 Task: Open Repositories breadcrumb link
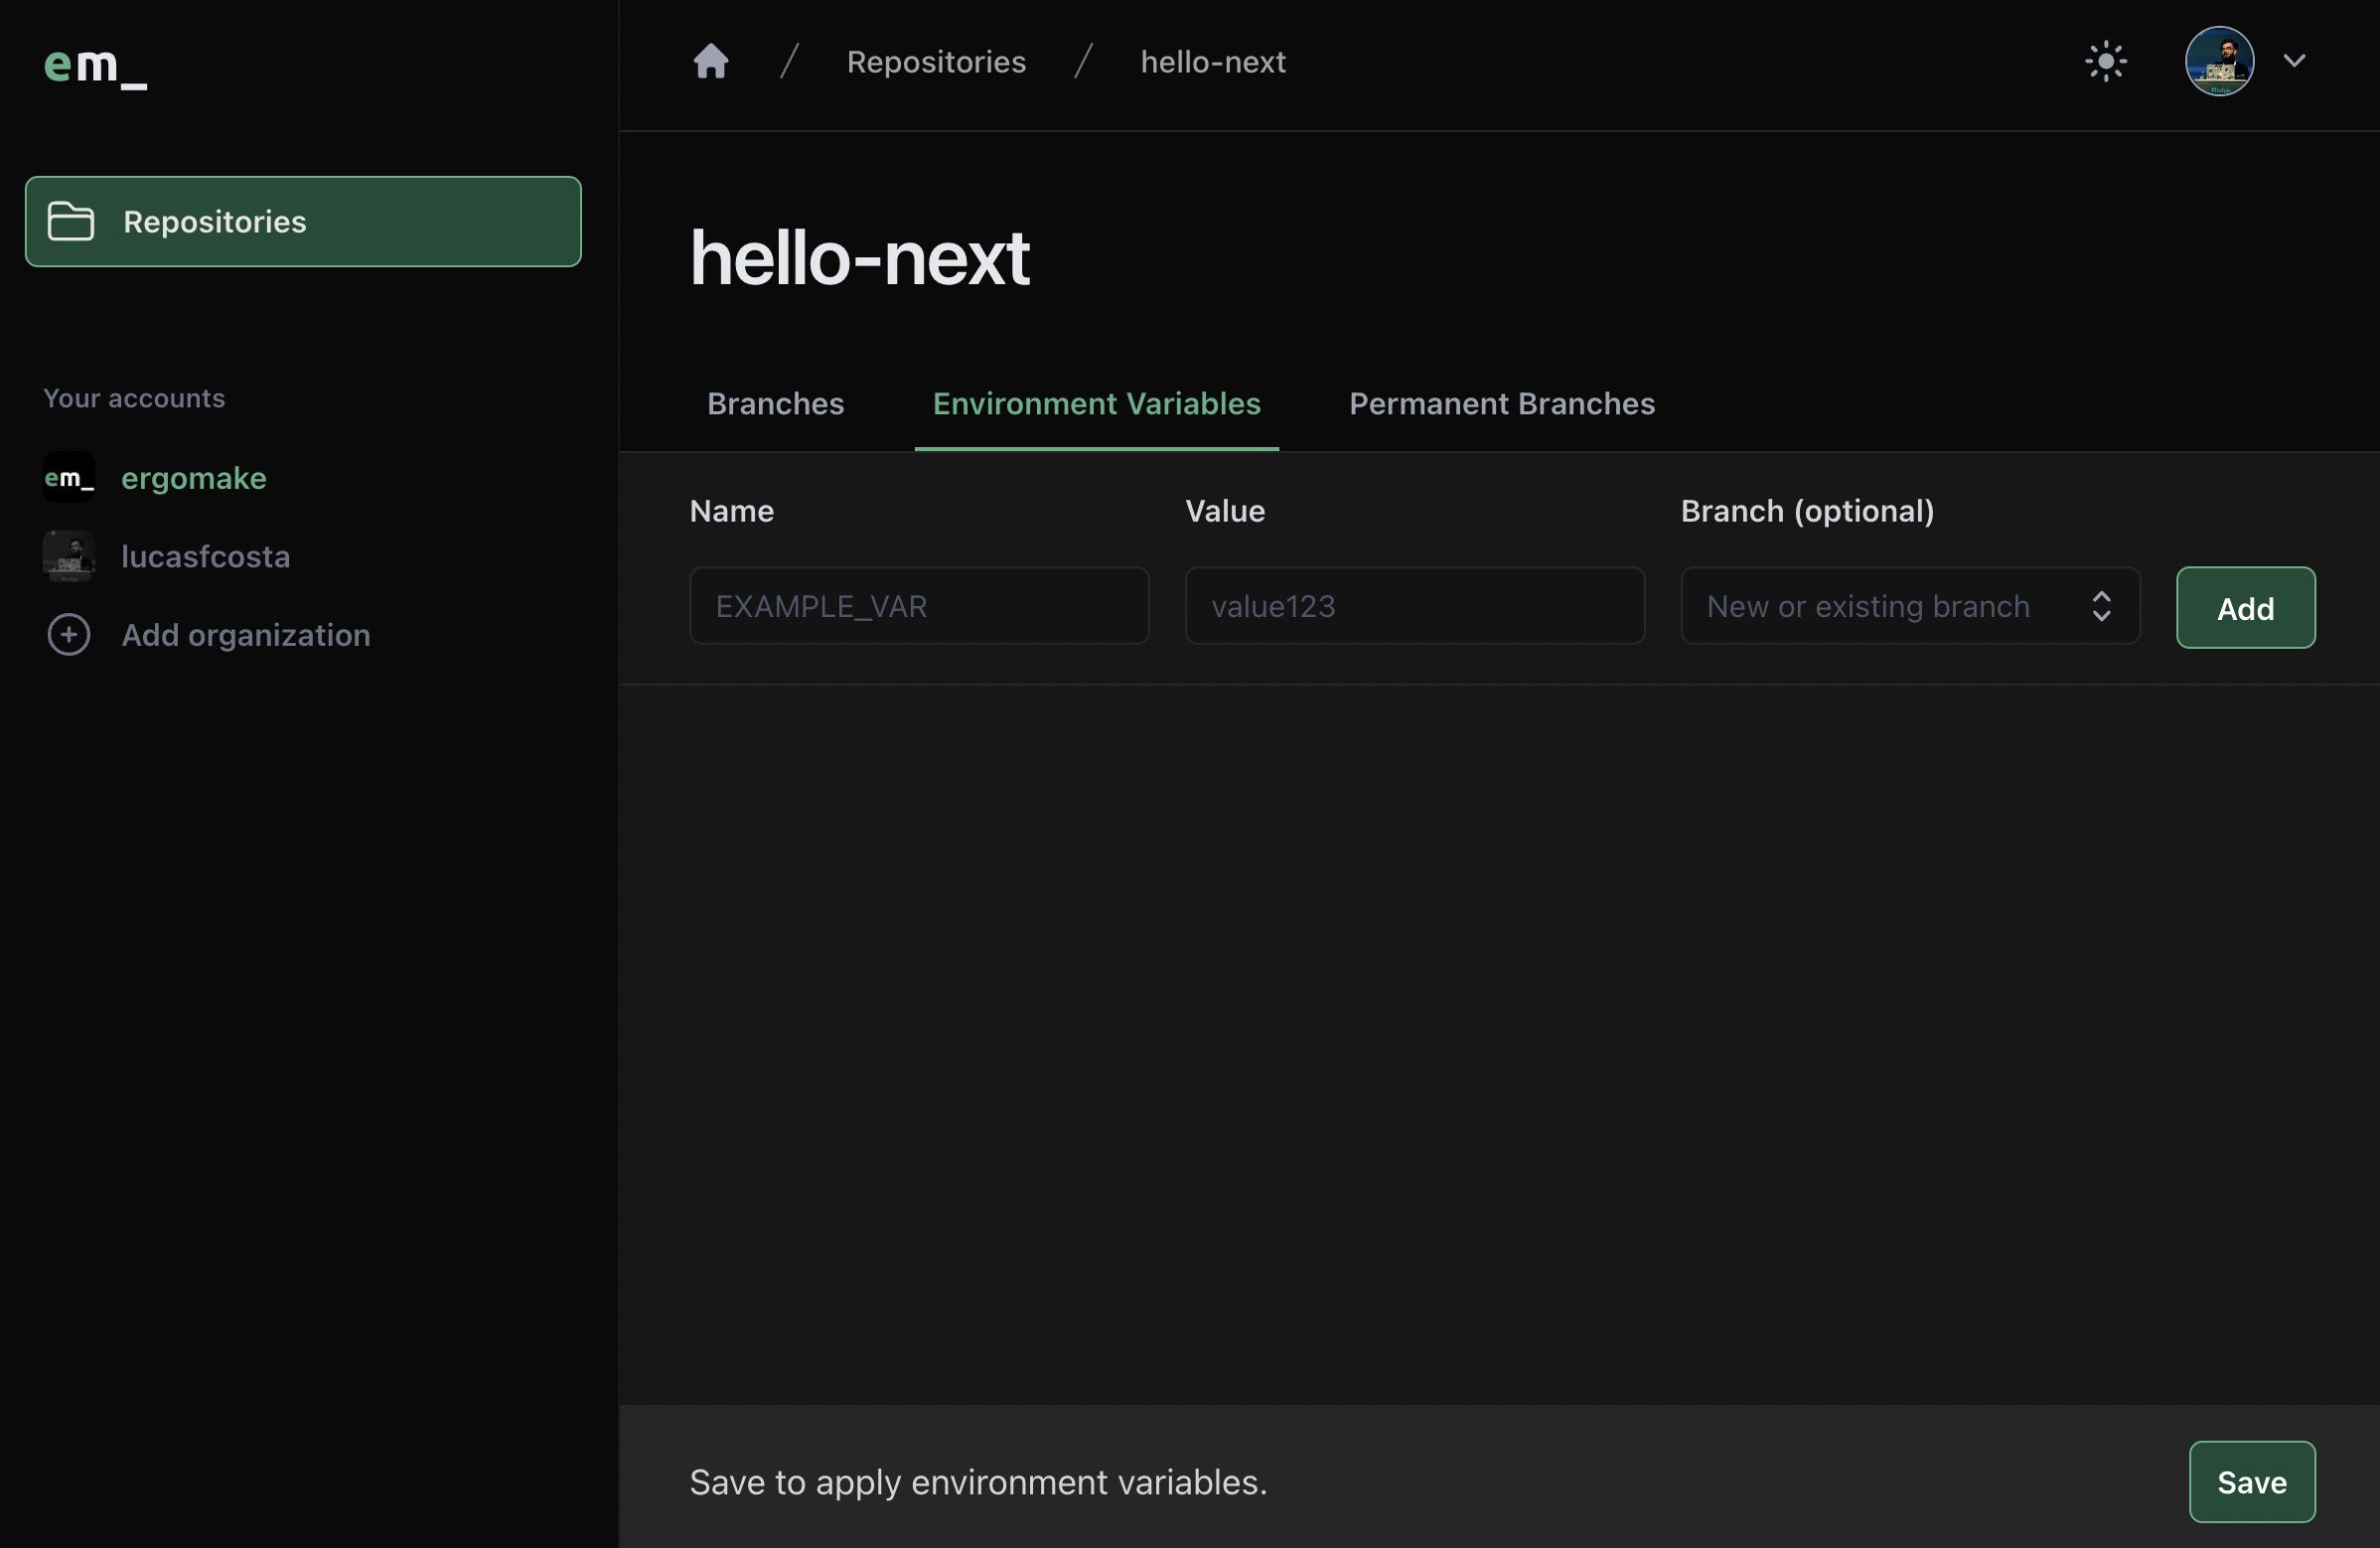tap(935, 62)
